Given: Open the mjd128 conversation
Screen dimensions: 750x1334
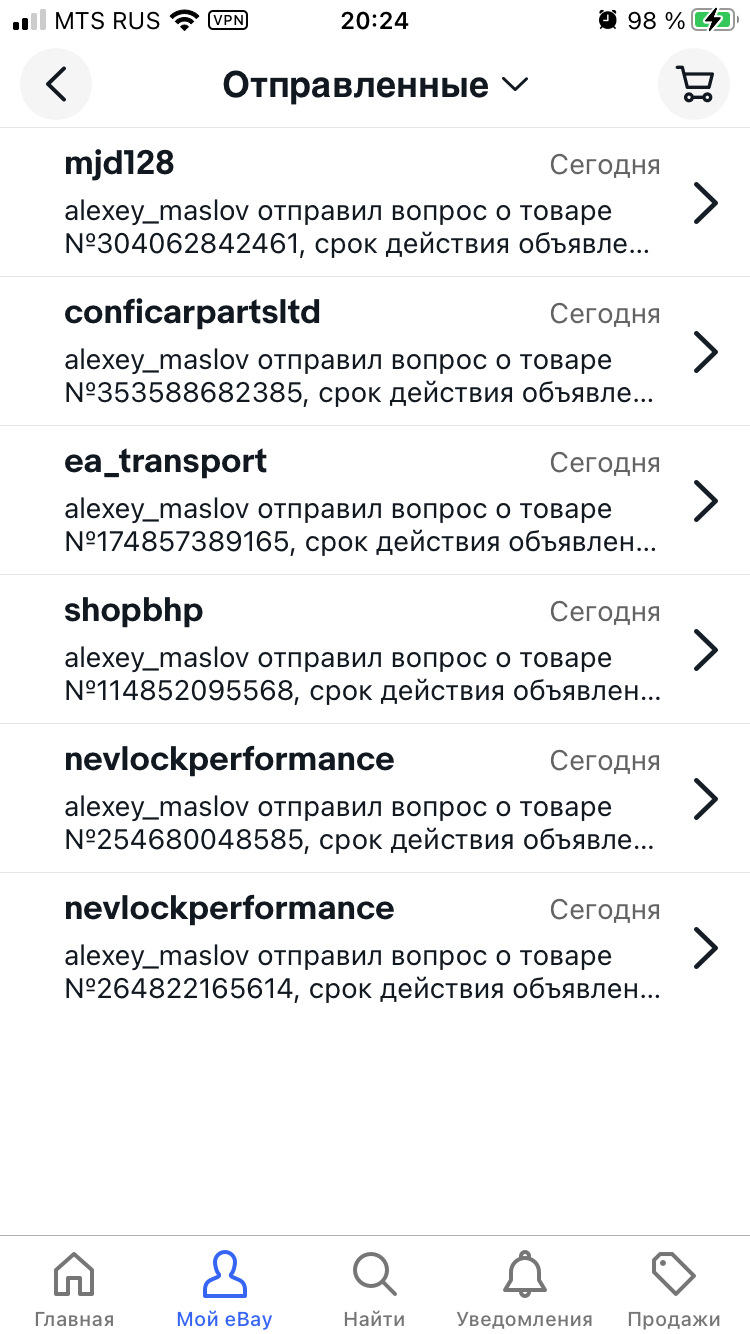Looking at the screenshot, I should point(360,203).
